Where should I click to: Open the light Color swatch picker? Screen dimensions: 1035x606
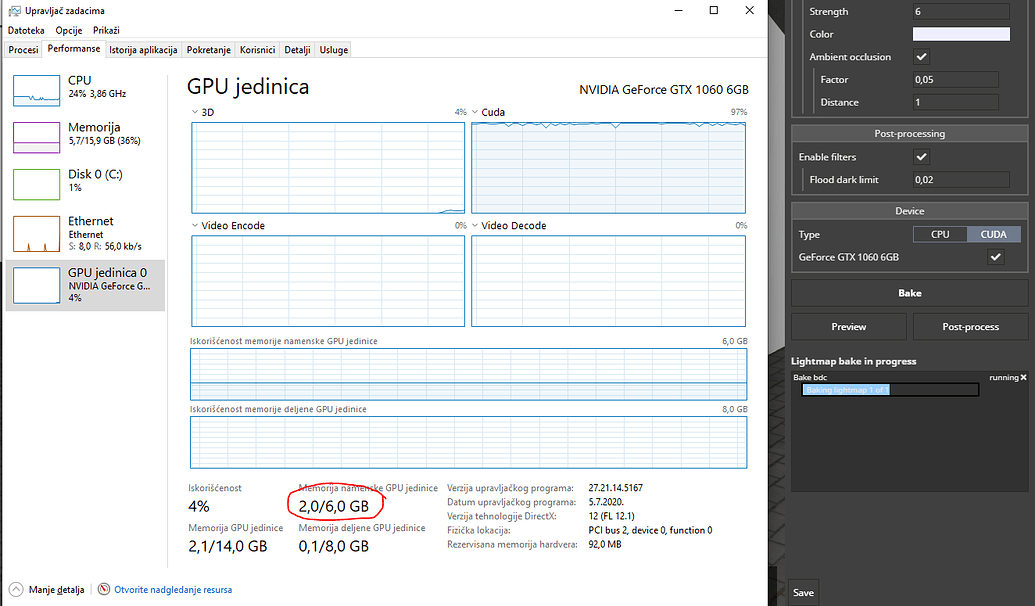coord(960,34)
